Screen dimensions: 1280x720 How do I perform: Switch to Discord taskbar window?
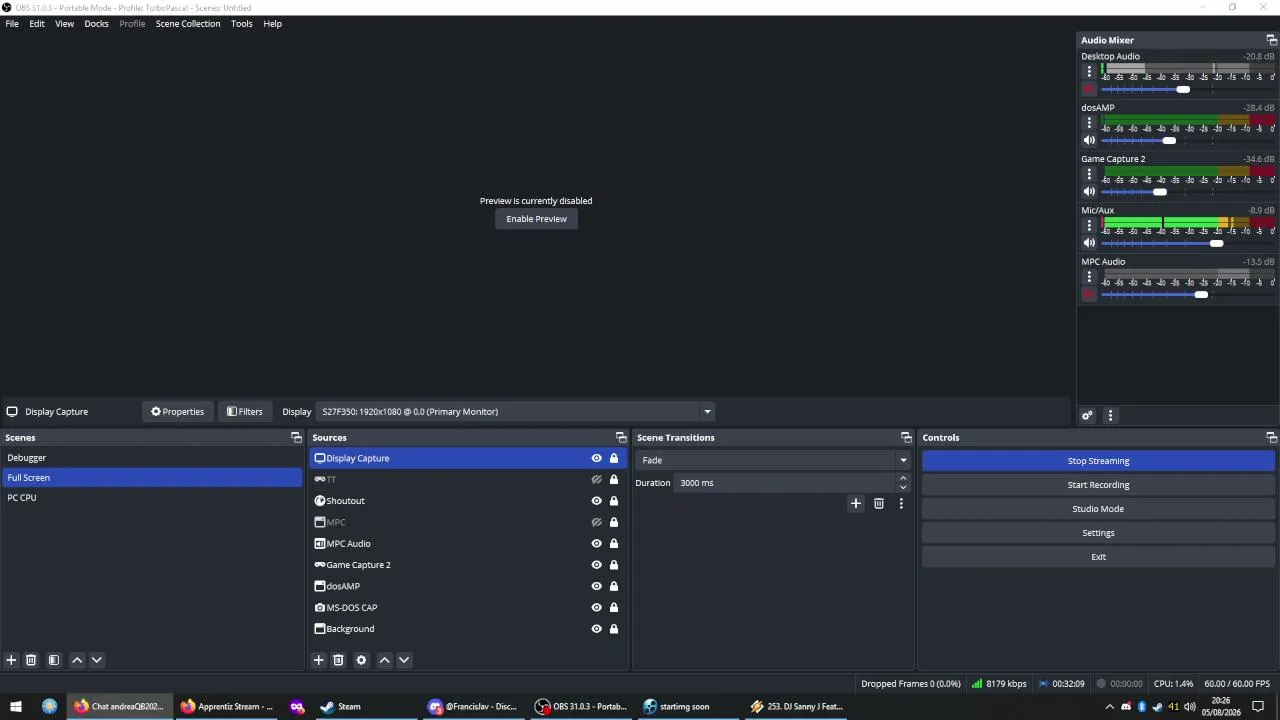(x=473, y=707)
